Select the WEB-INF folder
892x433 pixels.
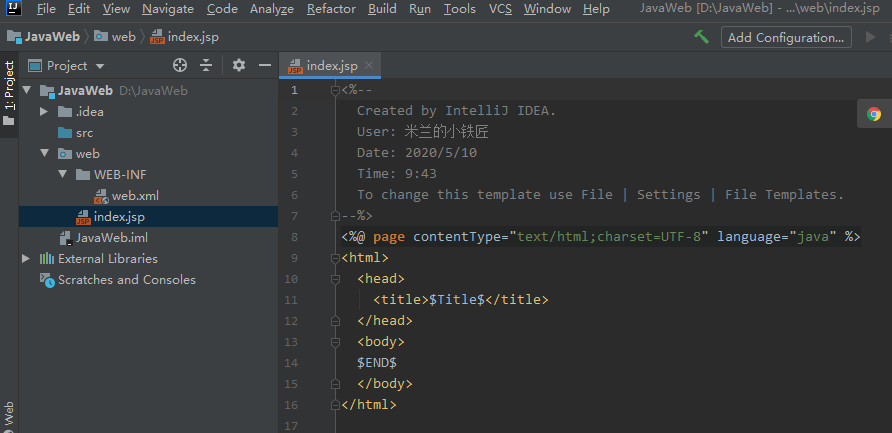(x=112, y=175)
